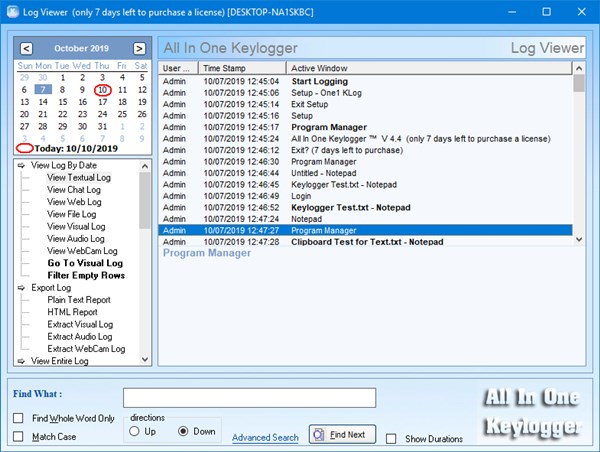The width and height of the screenshot is (600, 452).
Task: Select the Down direction radio button
Action: coord(183,431)
